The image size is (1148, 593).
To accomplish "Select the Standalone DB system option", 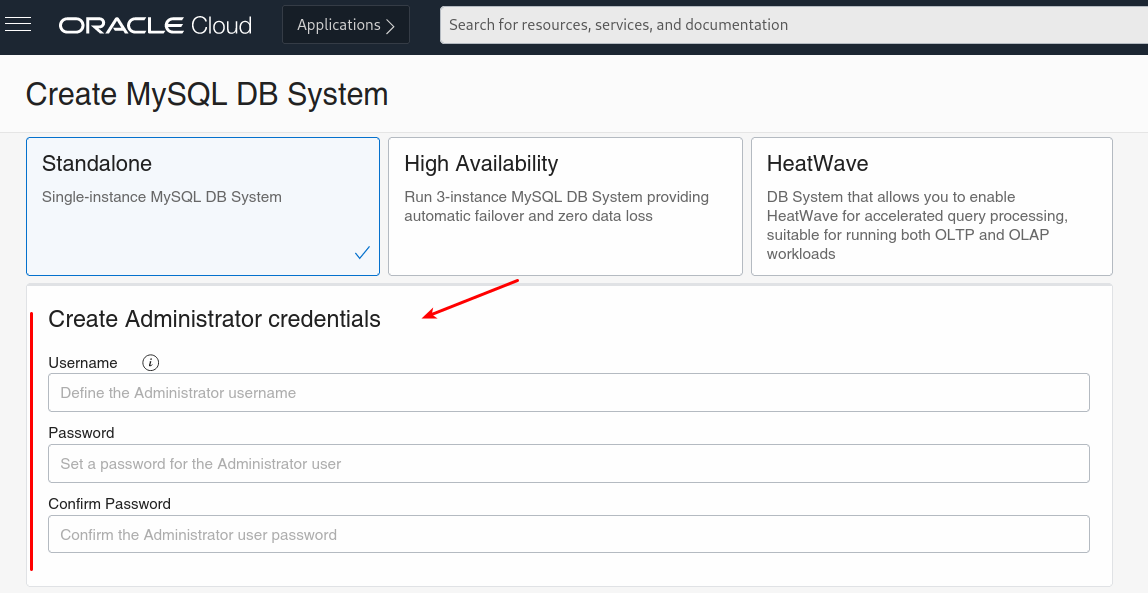I will [202, 205].
